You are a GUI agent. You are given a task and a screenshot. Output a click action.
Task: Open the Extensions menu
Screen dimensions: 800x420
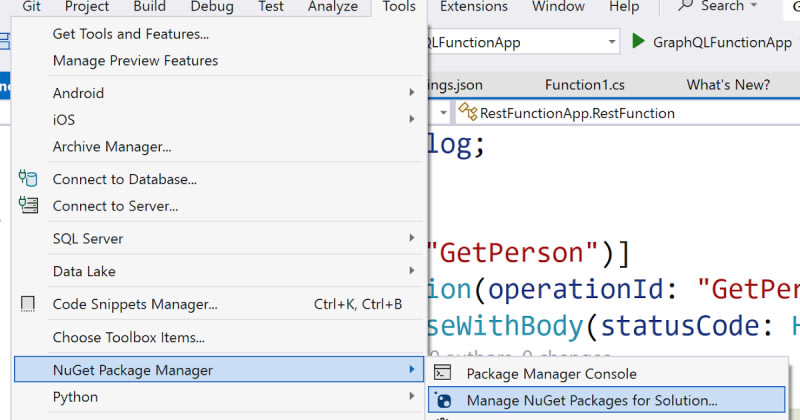coord(473,7)
